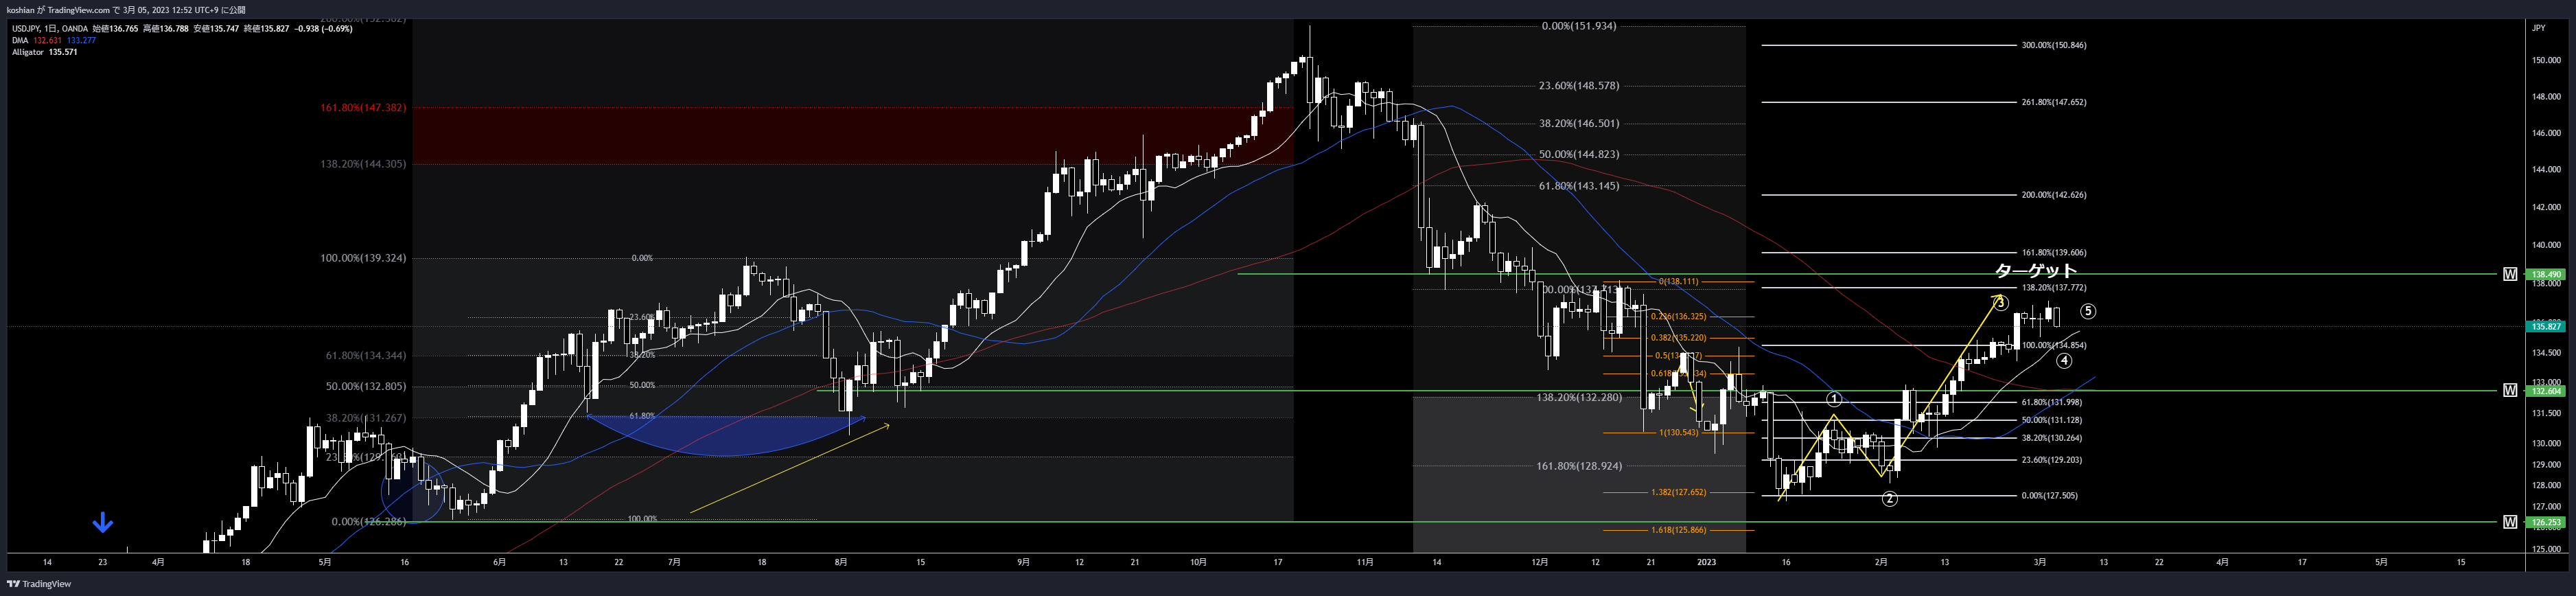The image size is (2576, 596).
Task: Click the 161.80%(128.924) Fibonacci label
Action: pyautogui.click(x=1579, y=467)
